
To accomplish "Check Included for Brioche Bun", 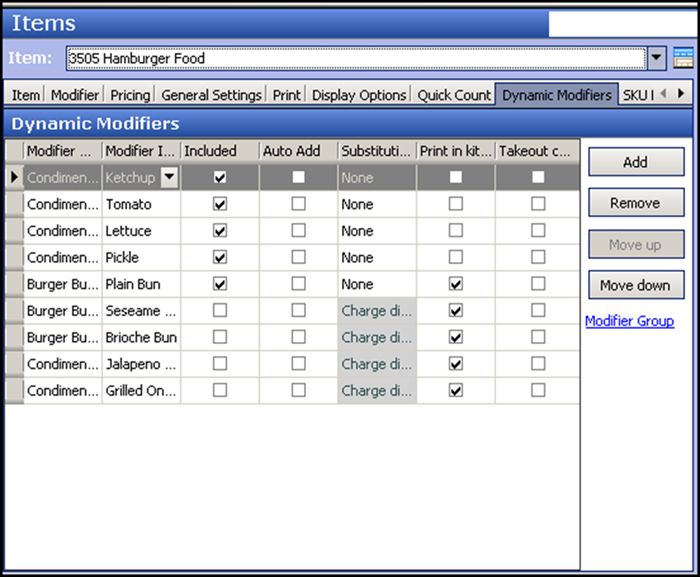I will point(220,337).
